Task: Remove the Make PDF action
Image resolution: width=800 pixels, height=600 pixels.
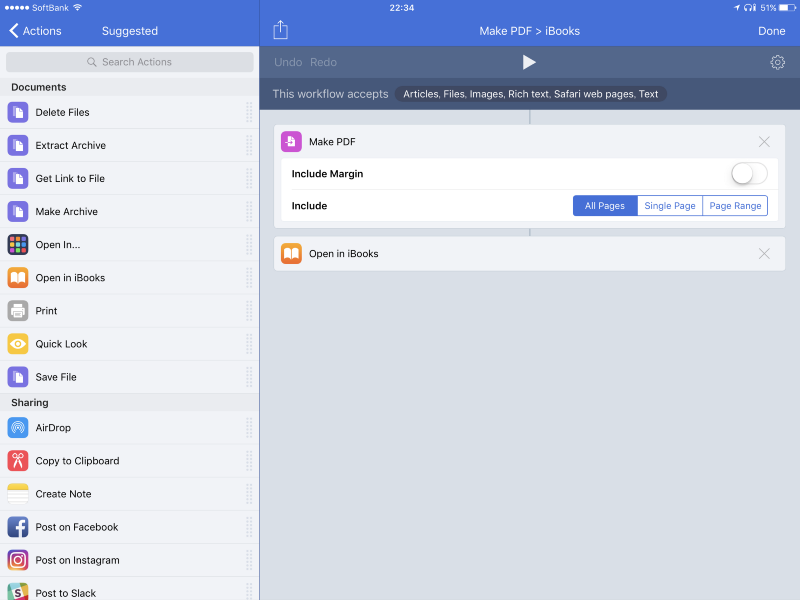Action: pos(764,142)
